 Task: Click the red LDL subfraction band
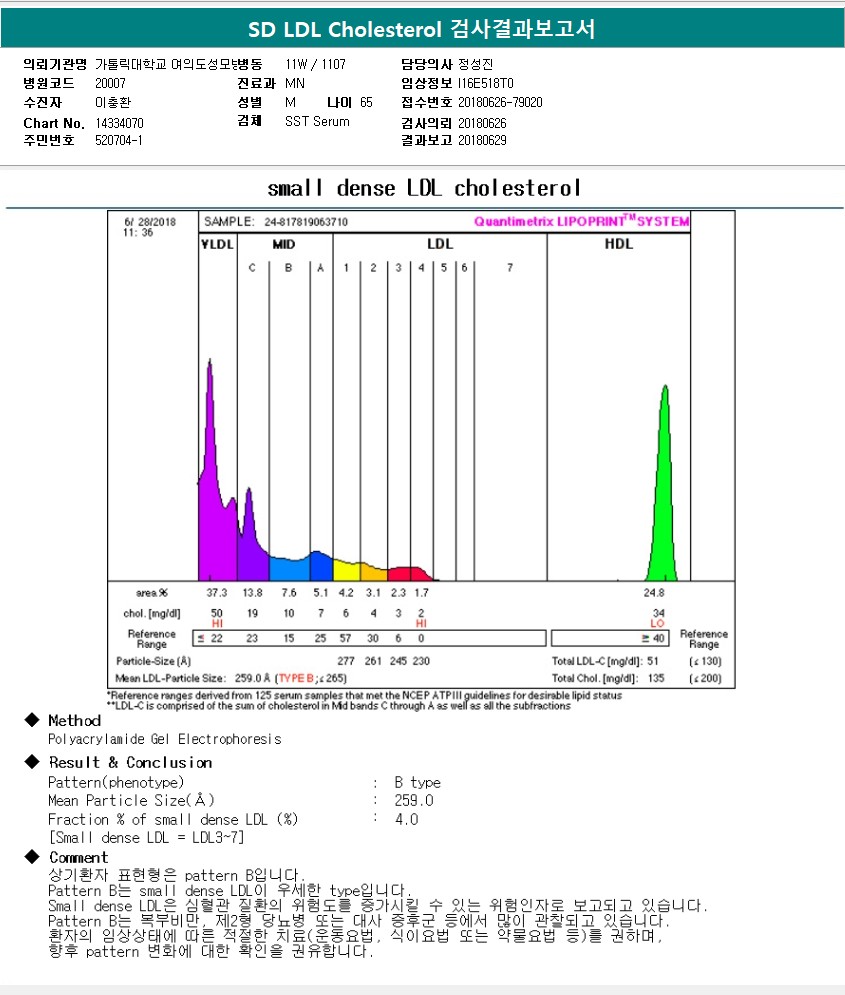(x=409, y=574)
